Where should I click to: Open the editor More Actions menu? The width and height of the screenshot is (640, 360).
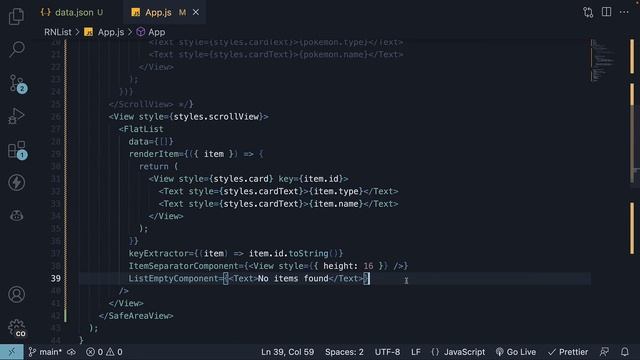point(624,12)
